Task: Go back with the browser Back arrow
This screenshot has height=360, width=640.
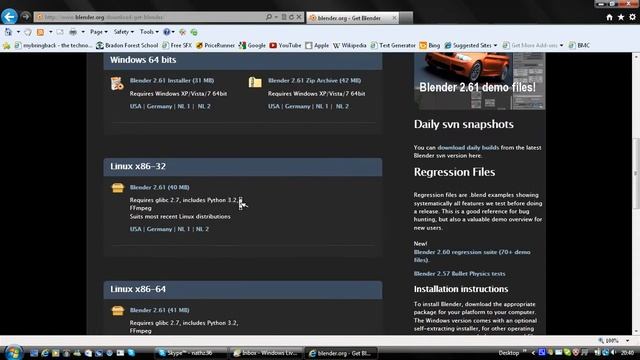Action: (9, 17)
